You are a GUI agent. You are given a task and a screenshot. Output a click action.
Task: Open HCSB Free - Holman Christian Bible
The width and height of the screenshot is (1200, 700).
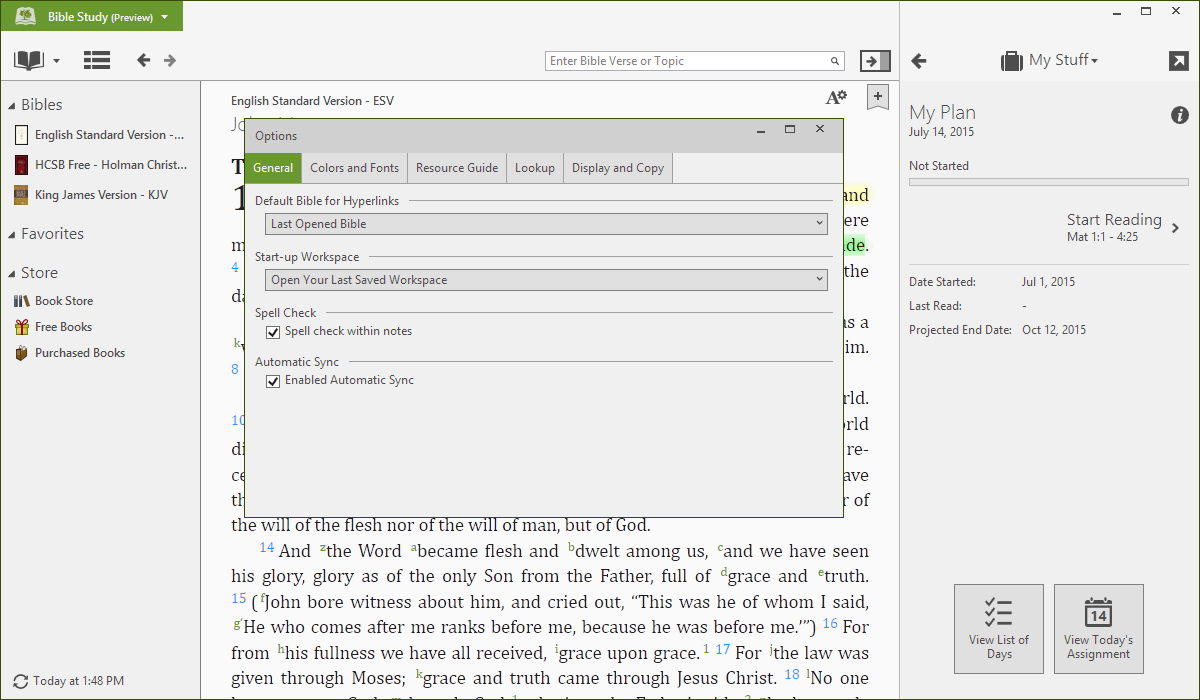click(111, 165)
